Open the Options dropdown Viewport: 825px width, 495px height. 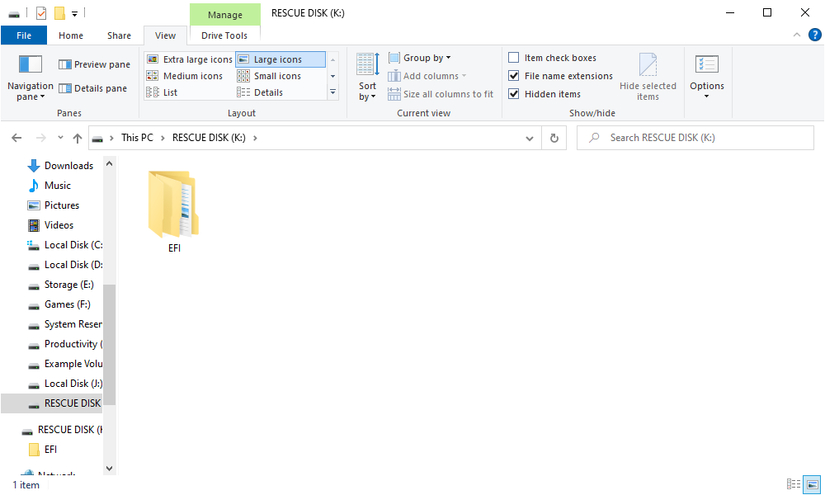(x=707, y=77)
